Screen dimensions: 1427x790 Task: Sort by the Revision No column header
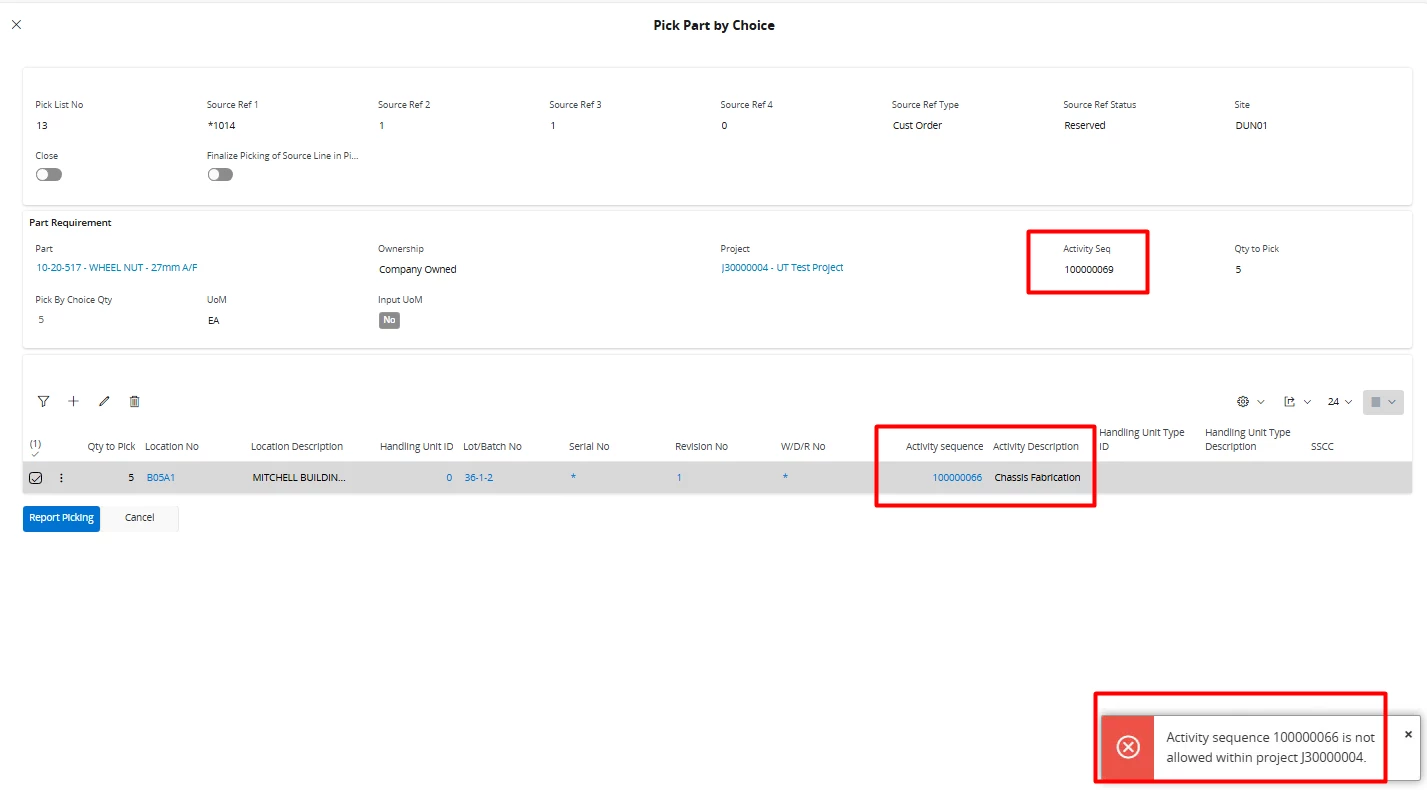[x=701, y=447]
